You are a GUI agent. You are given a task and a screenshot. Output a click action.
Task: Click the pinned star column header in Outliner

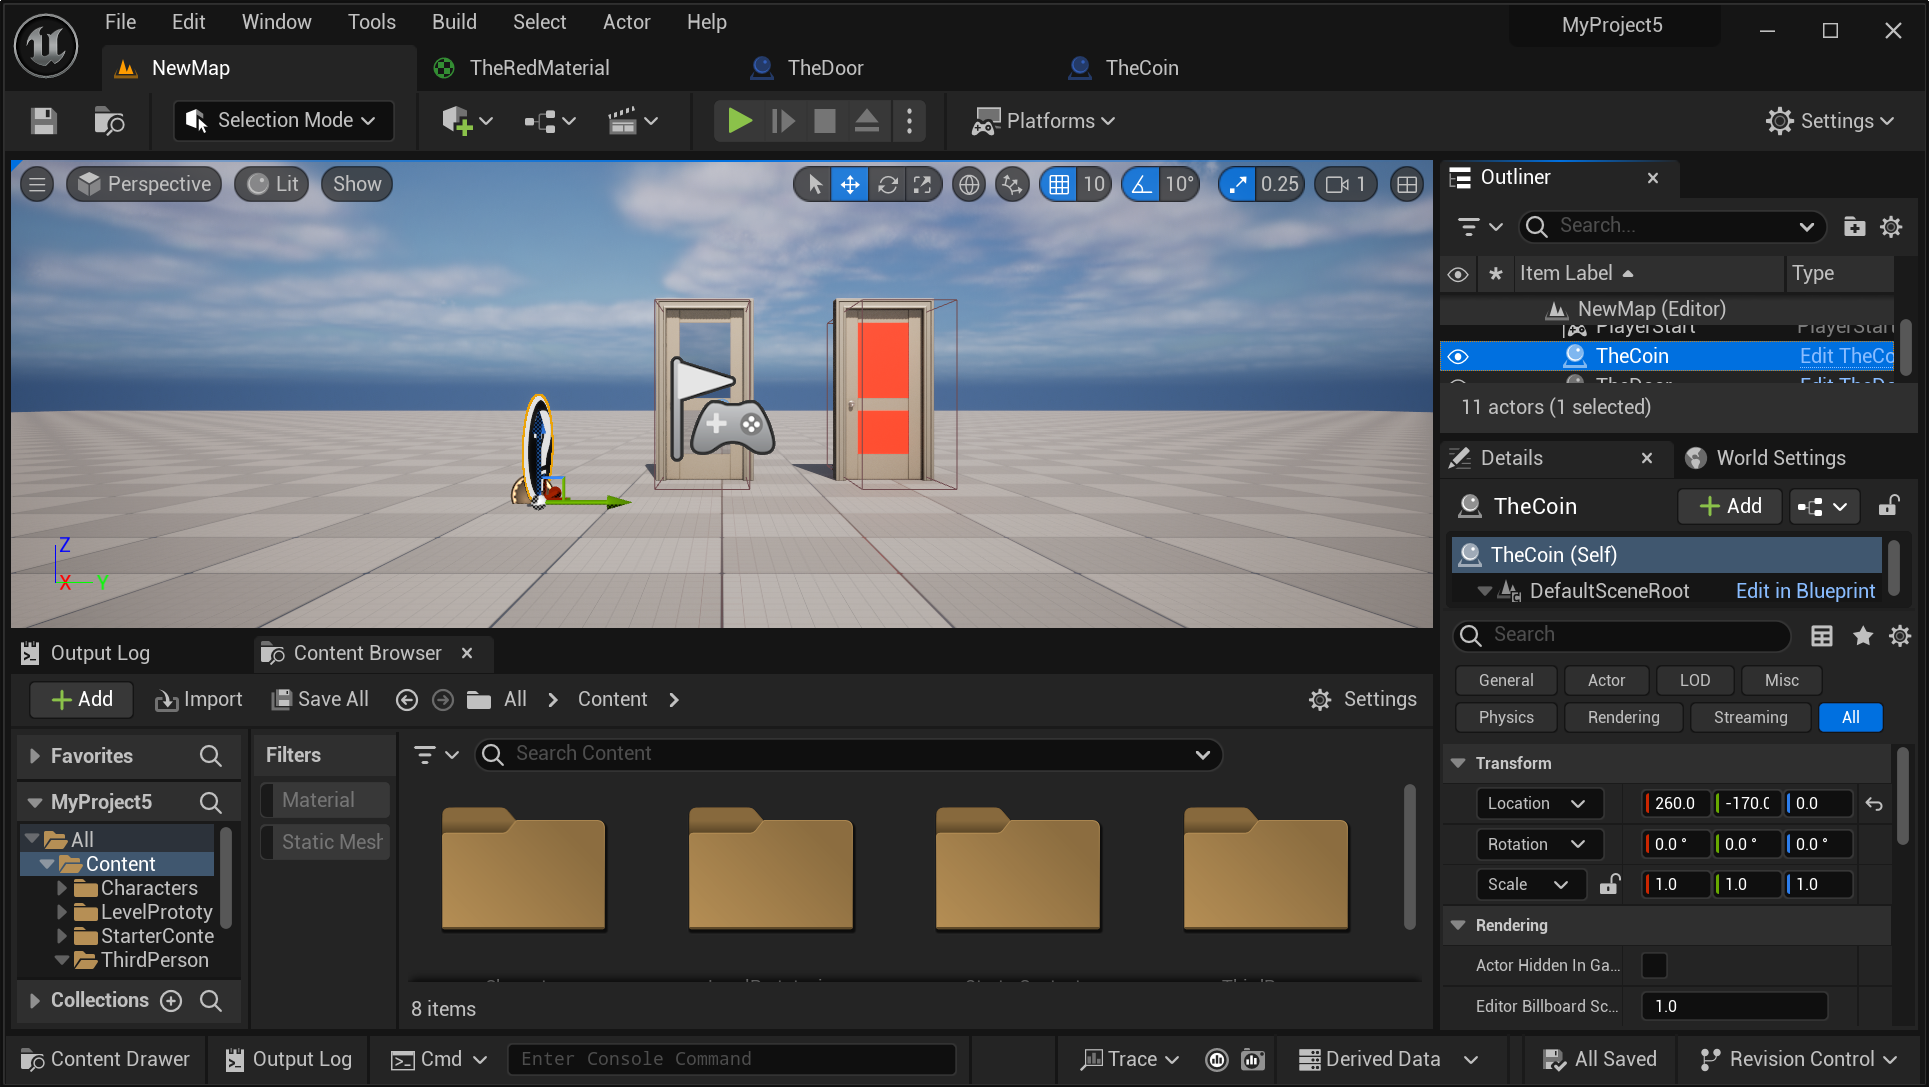pos(1496,273)
